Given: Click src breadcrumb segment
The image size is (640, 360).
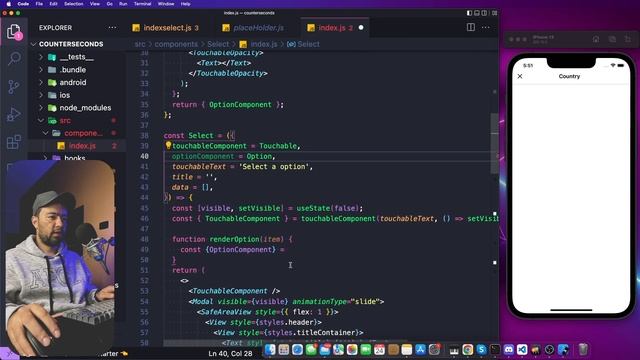Looking at the screenshot, I should 140,44.
